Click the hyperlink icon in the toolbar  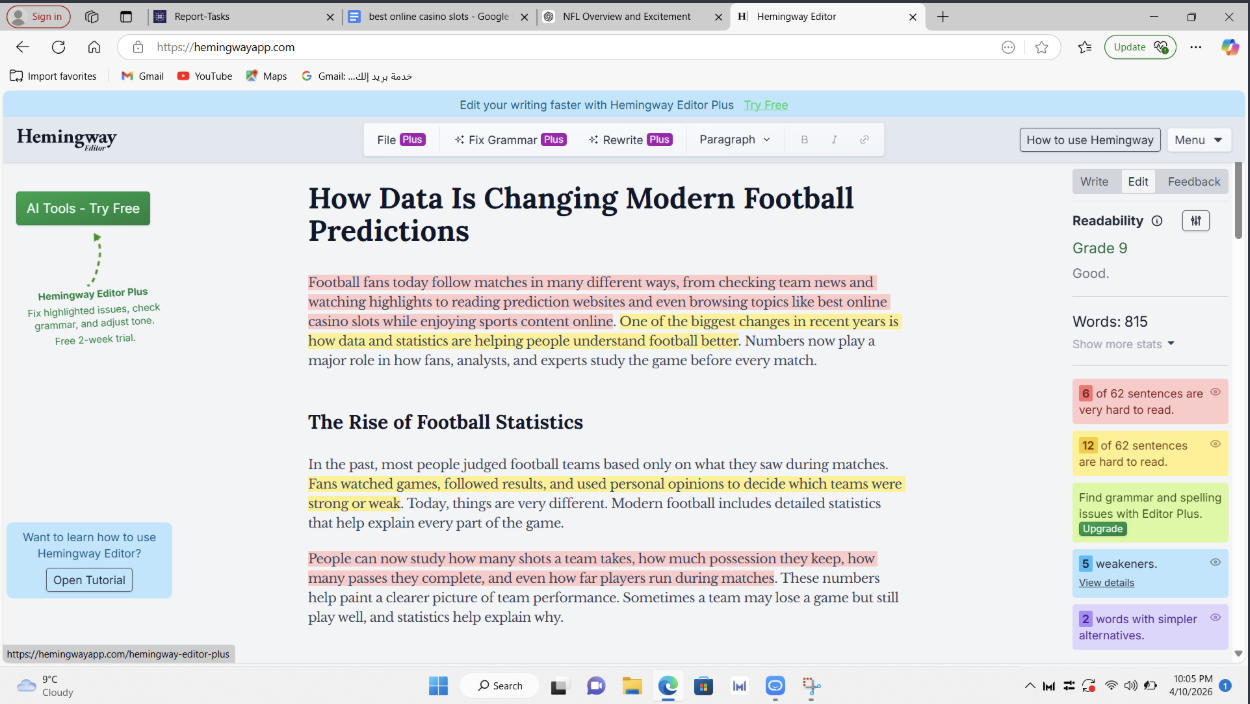[863, 139]
